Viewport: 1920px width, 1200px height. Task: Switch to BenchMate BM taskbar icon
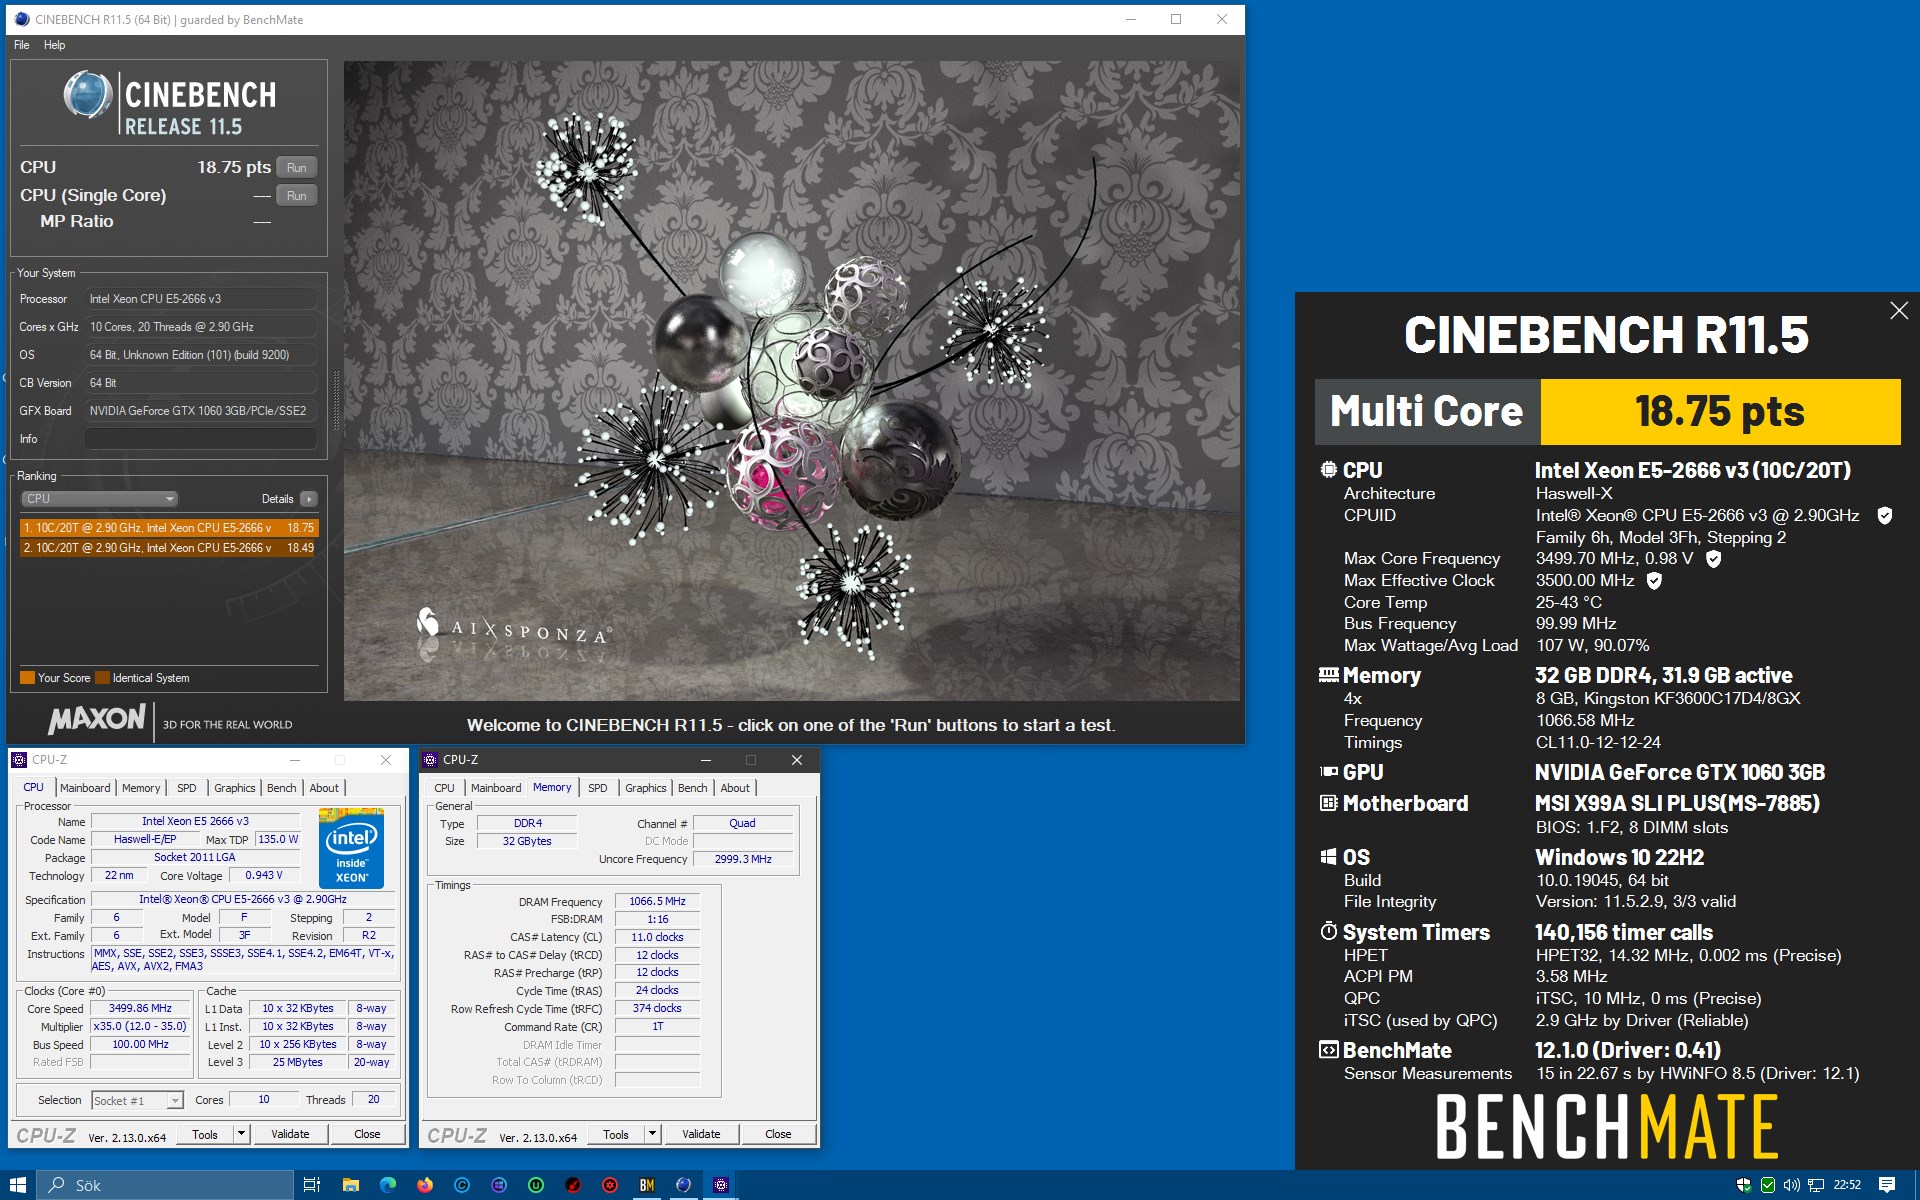click(647, 1185)
